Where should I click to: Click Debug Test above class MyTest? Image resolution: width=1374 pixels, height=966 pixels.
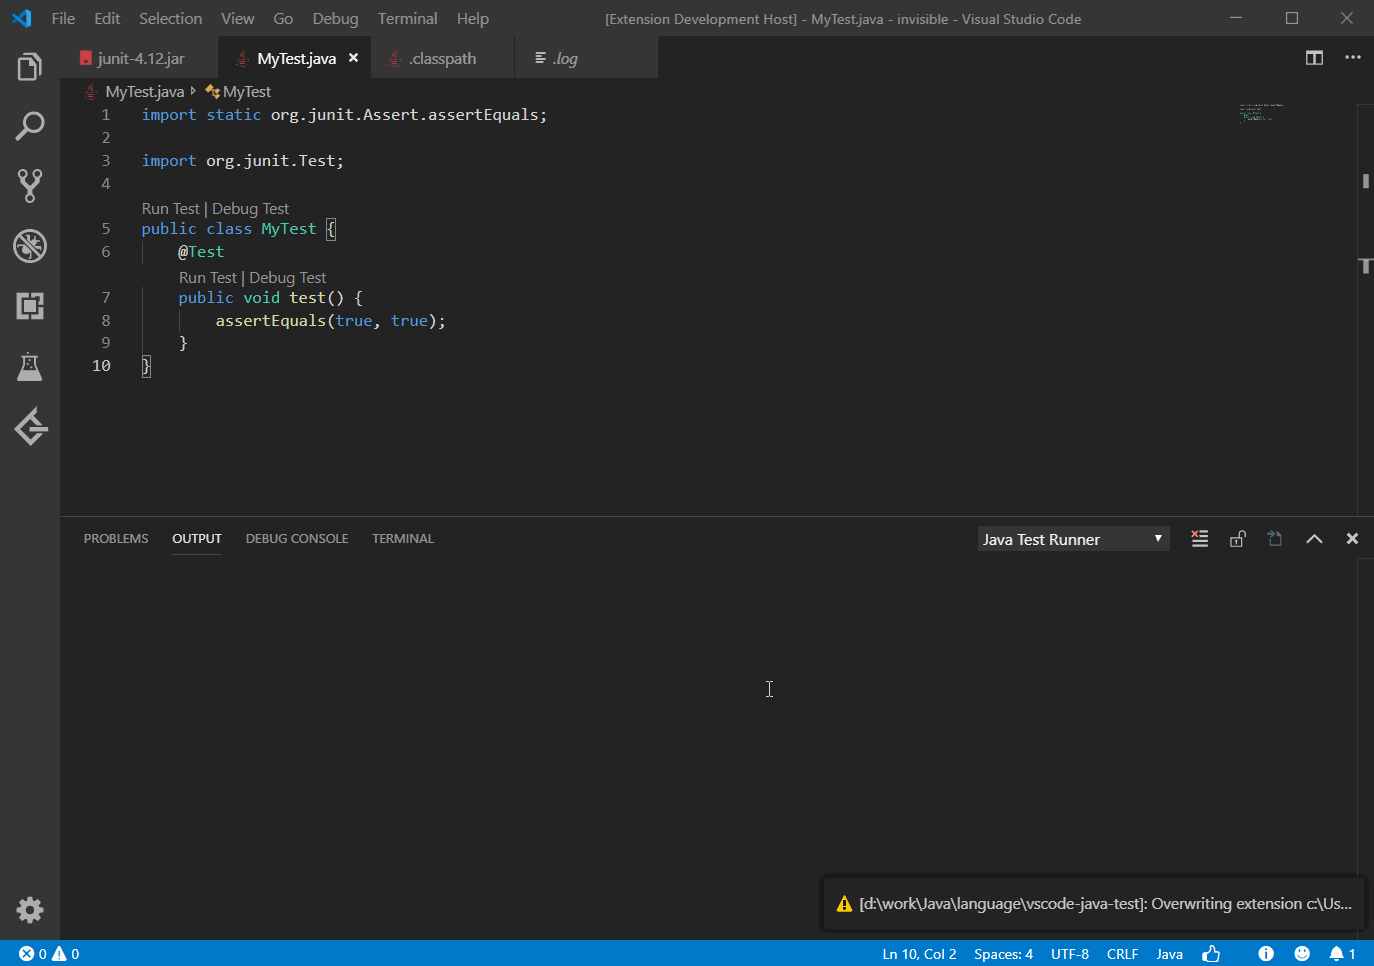click(250, 208)
